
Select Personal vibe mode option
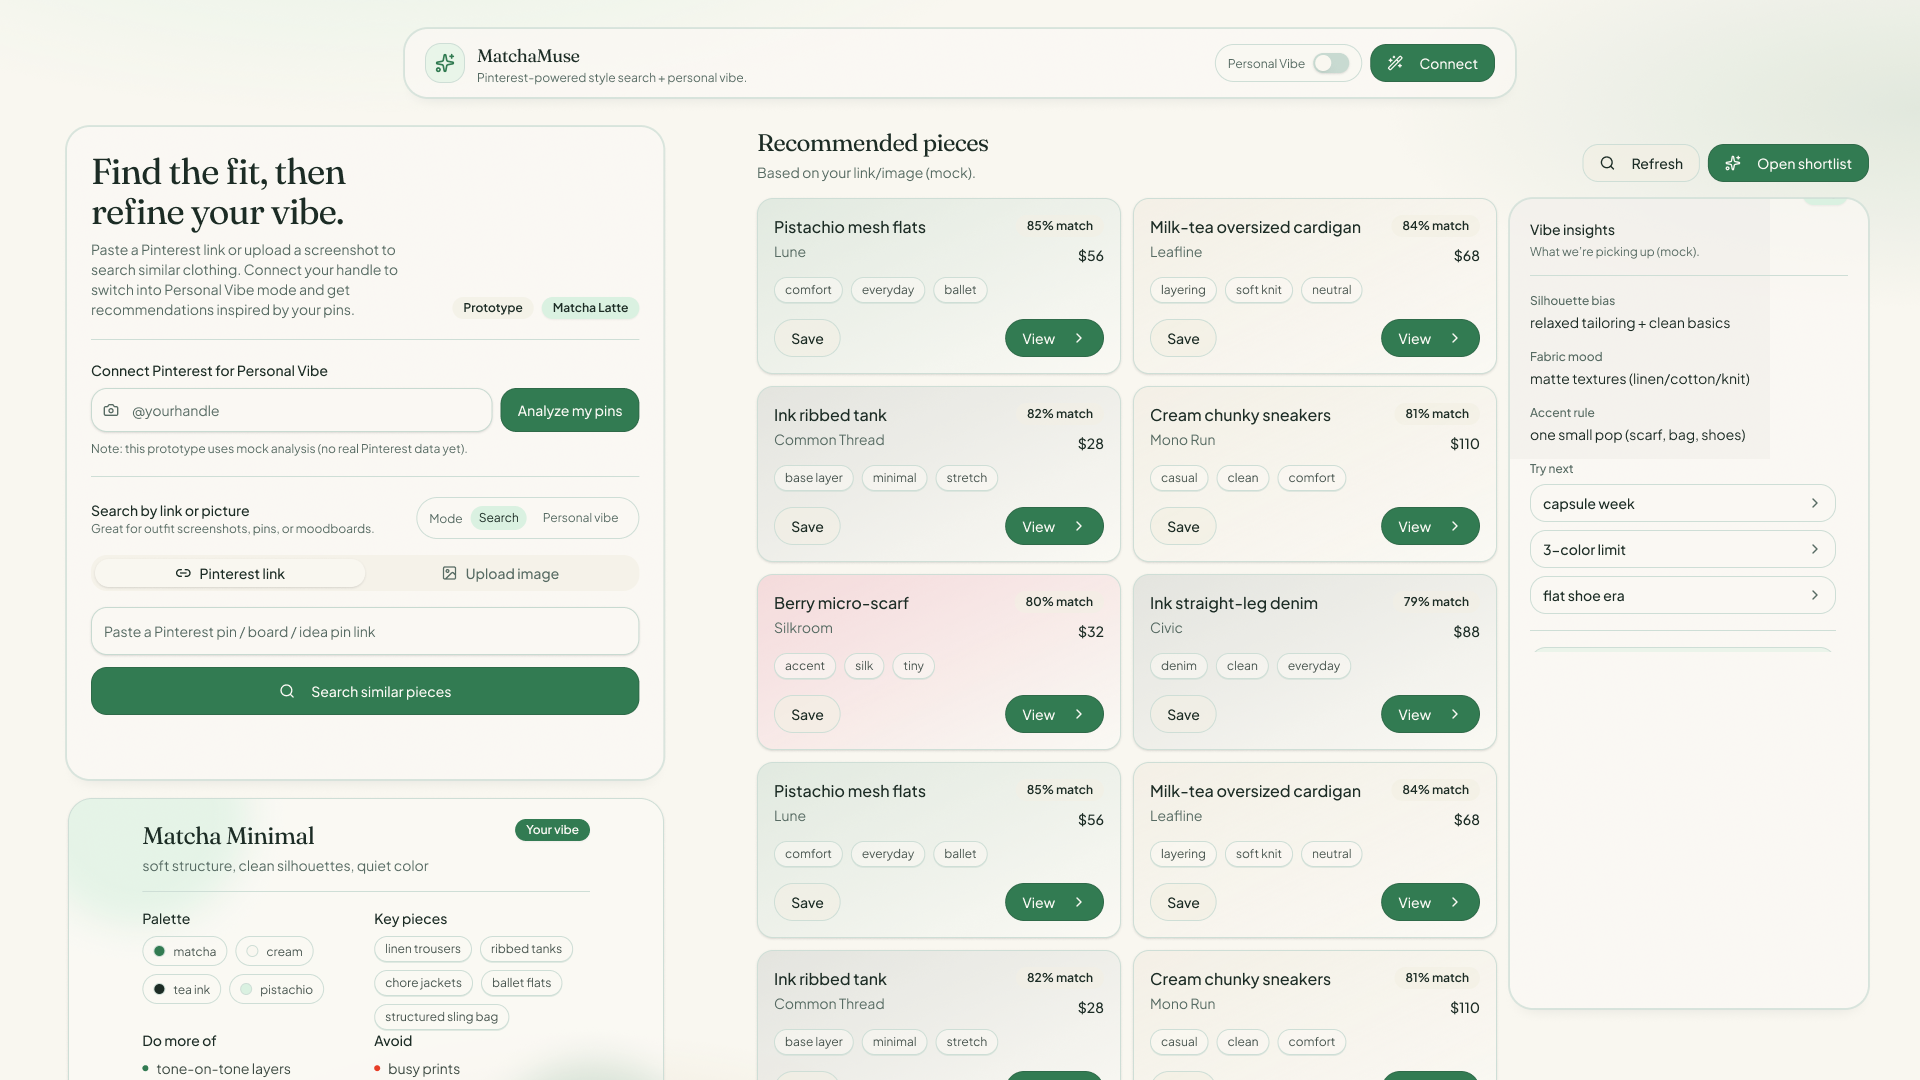point(580,518)
